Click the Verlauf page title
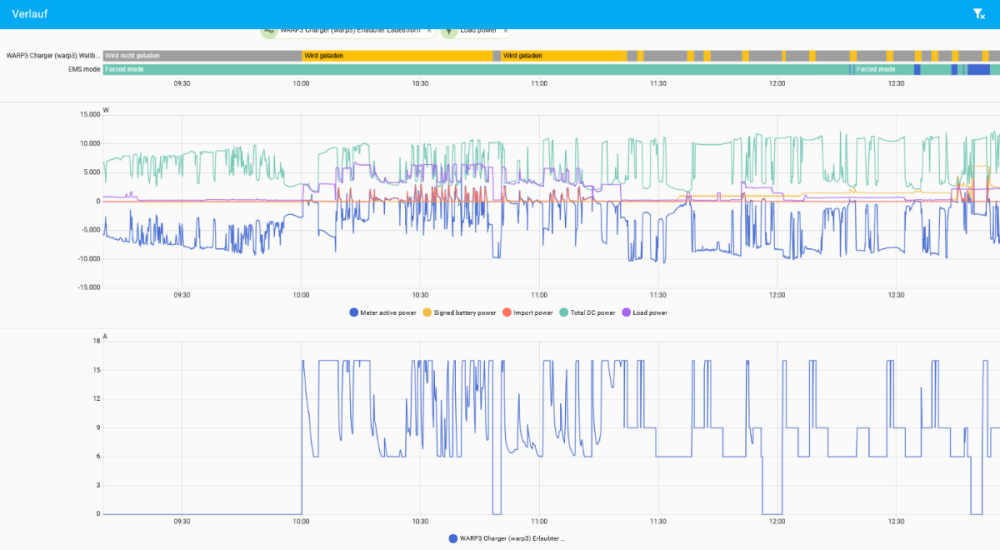This screenshot has height=550, width=1000. point(30,14)
